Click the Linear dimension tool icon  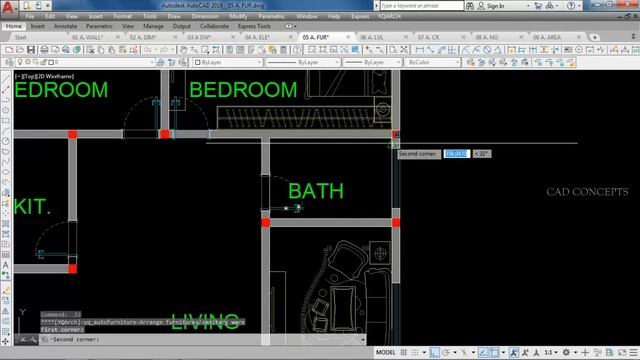pyautogui.click(x=420, y=50)
